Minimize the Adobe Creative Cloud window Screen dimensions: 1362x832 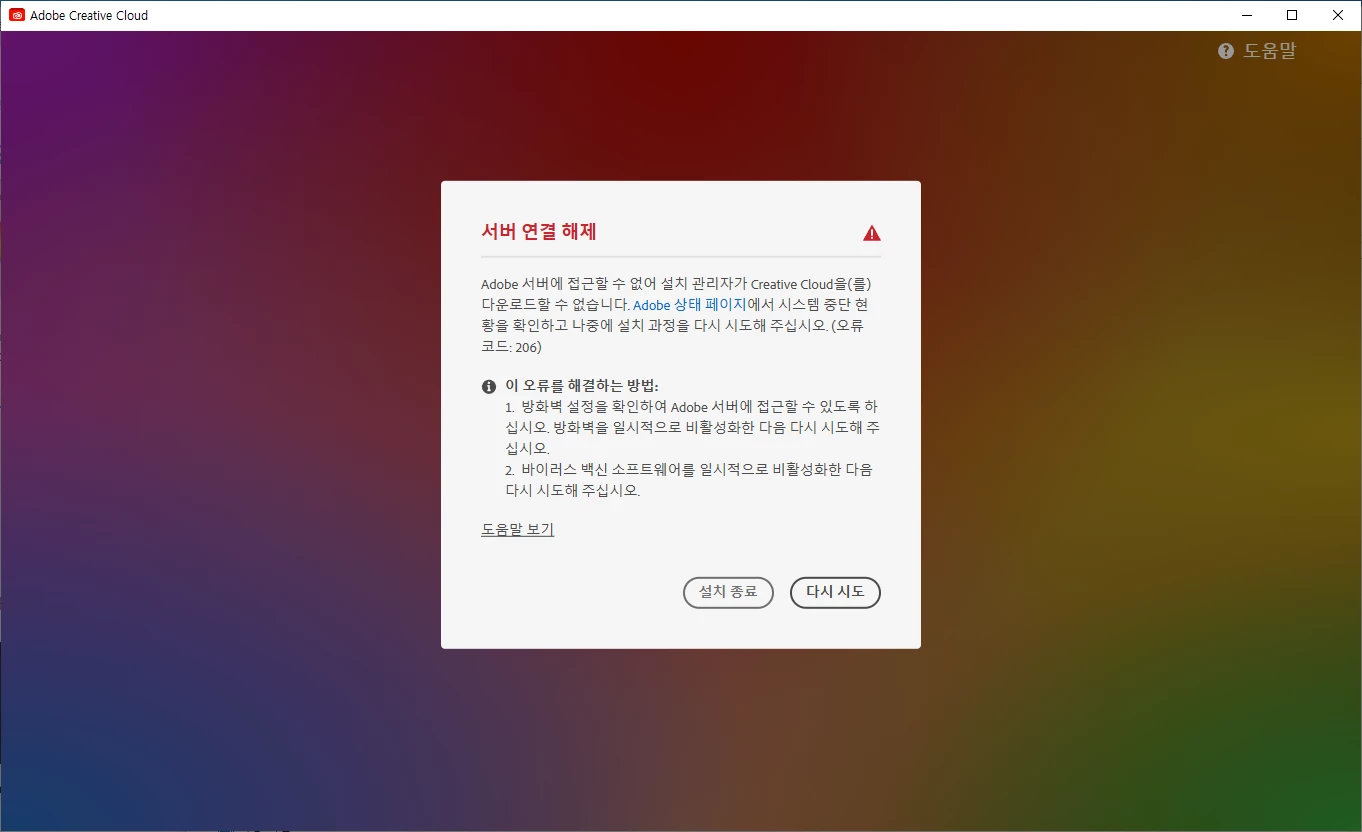tap(1247, 15)
